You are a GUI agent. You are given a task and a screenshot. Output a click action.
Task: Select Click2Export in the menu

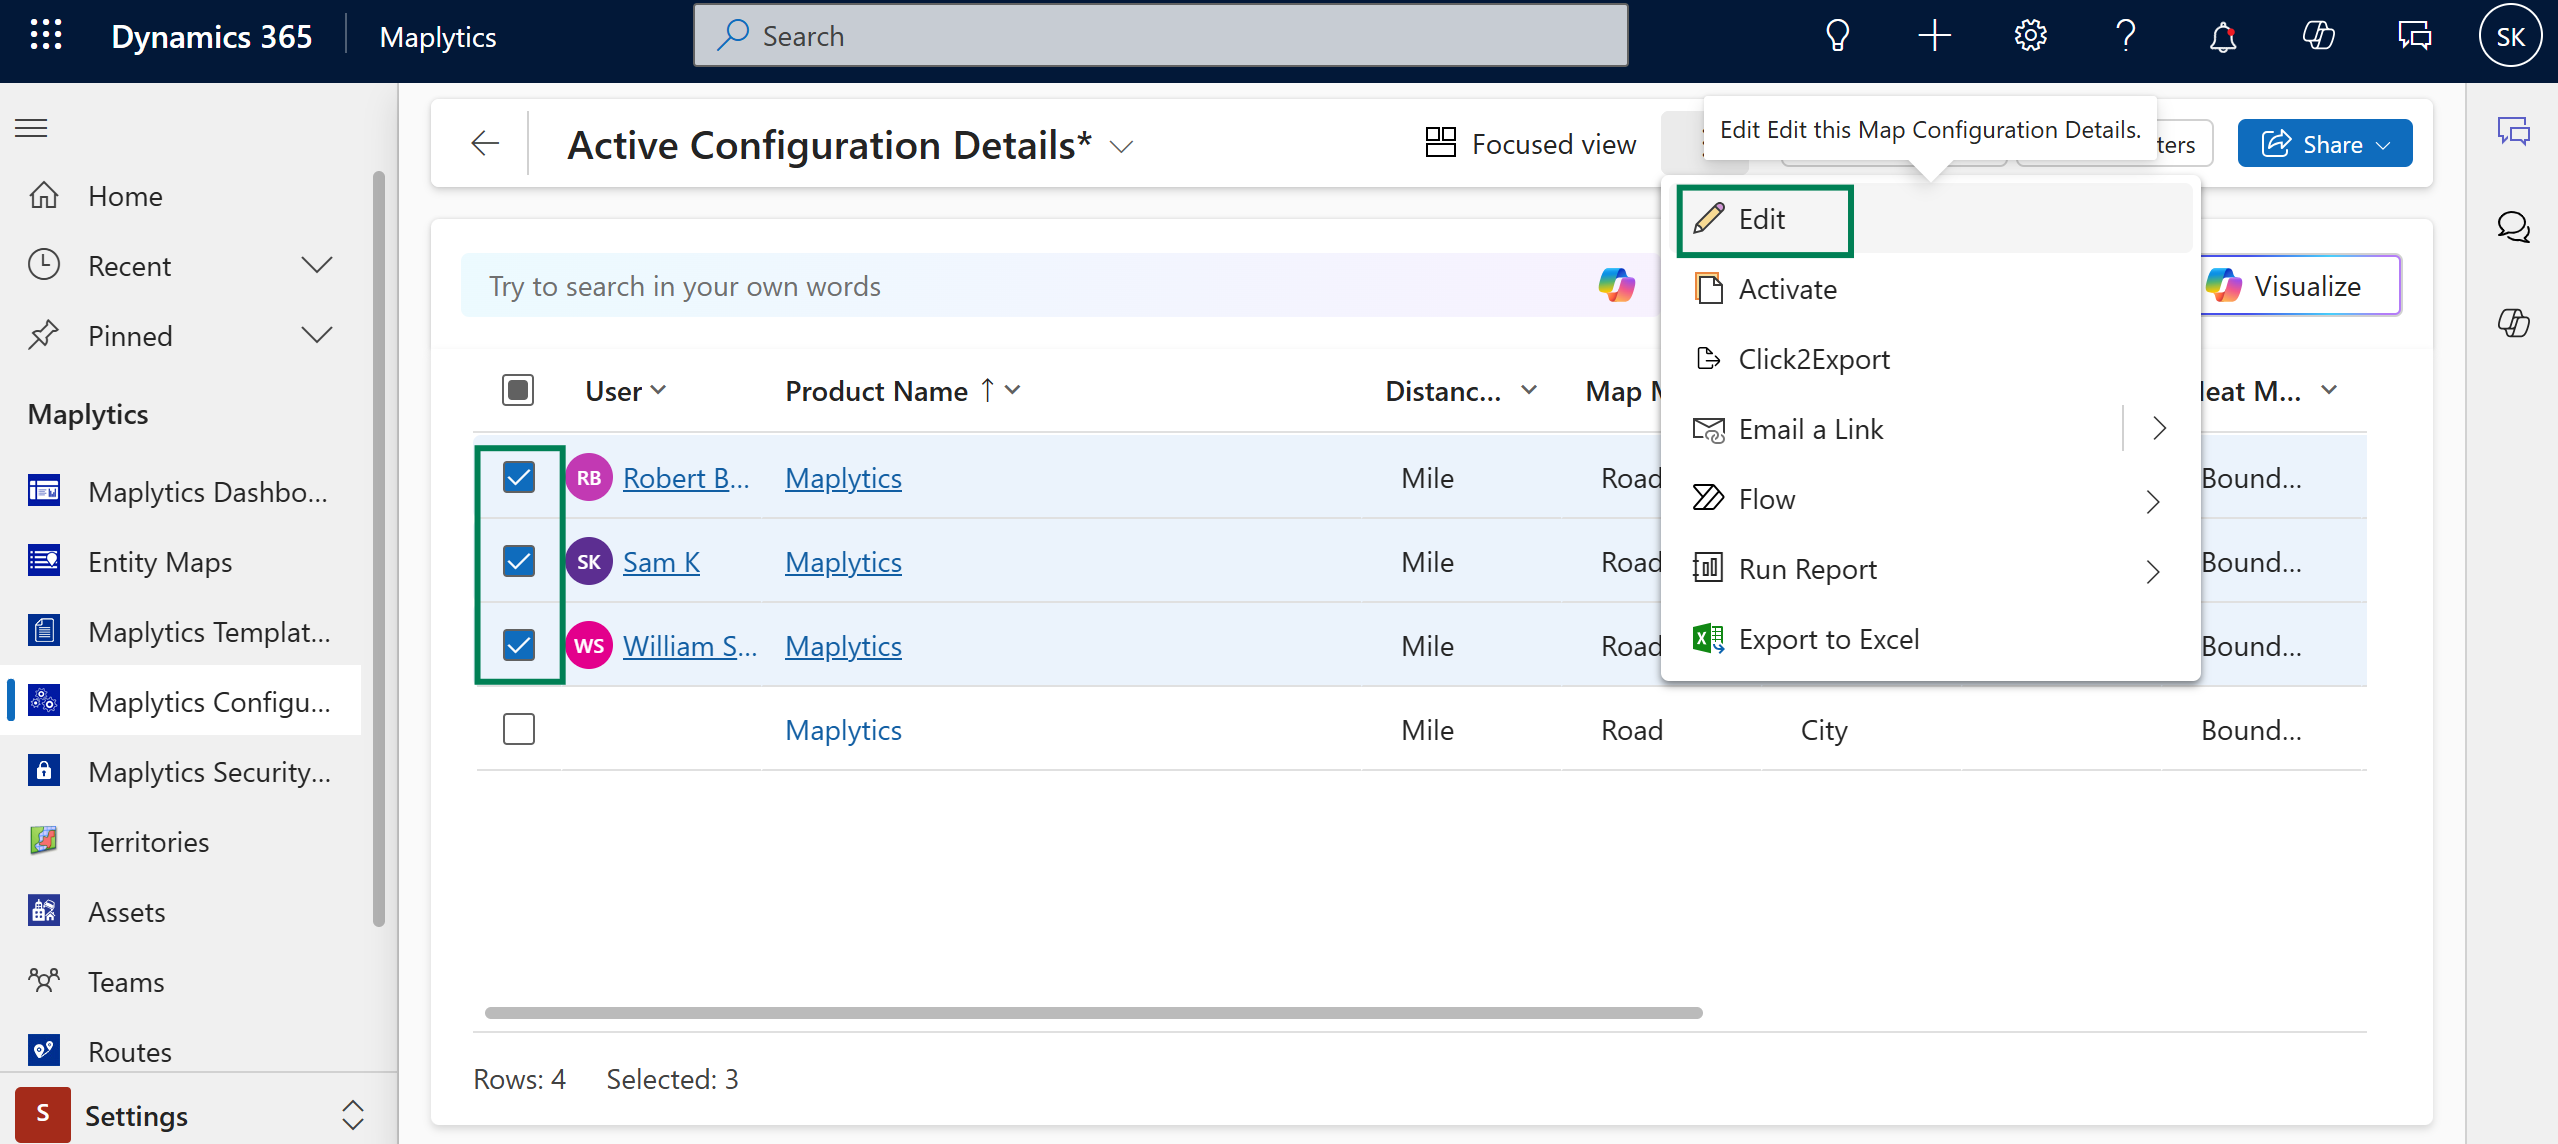pyautogui.click(x=1930, y=359)
